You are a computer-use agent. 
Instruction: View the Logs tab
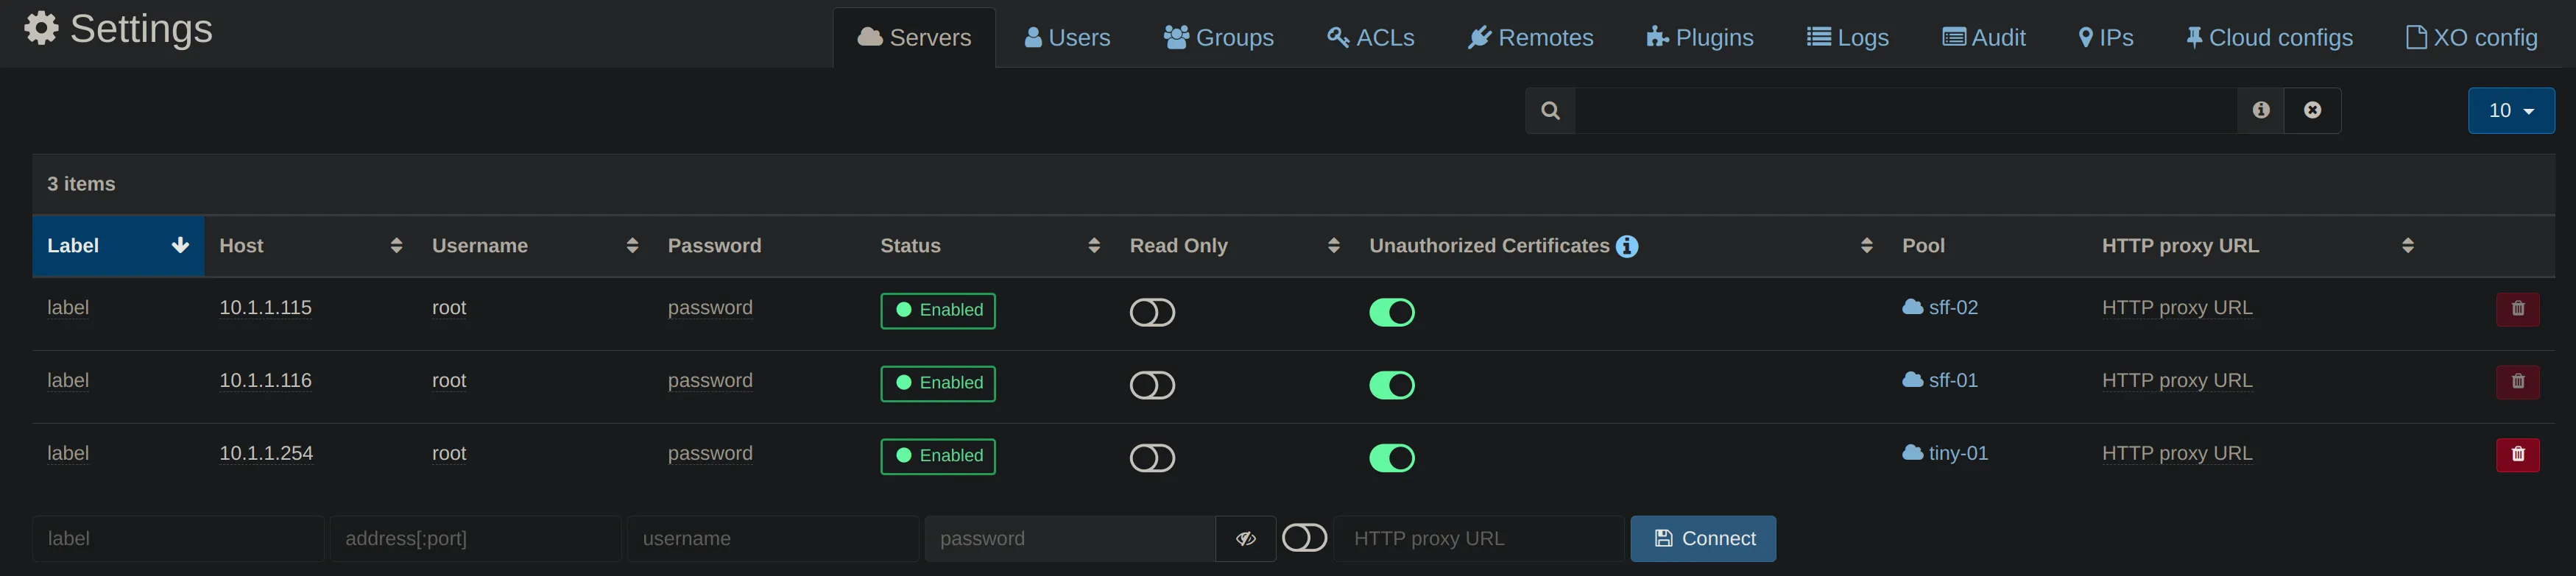(1847, 38)
